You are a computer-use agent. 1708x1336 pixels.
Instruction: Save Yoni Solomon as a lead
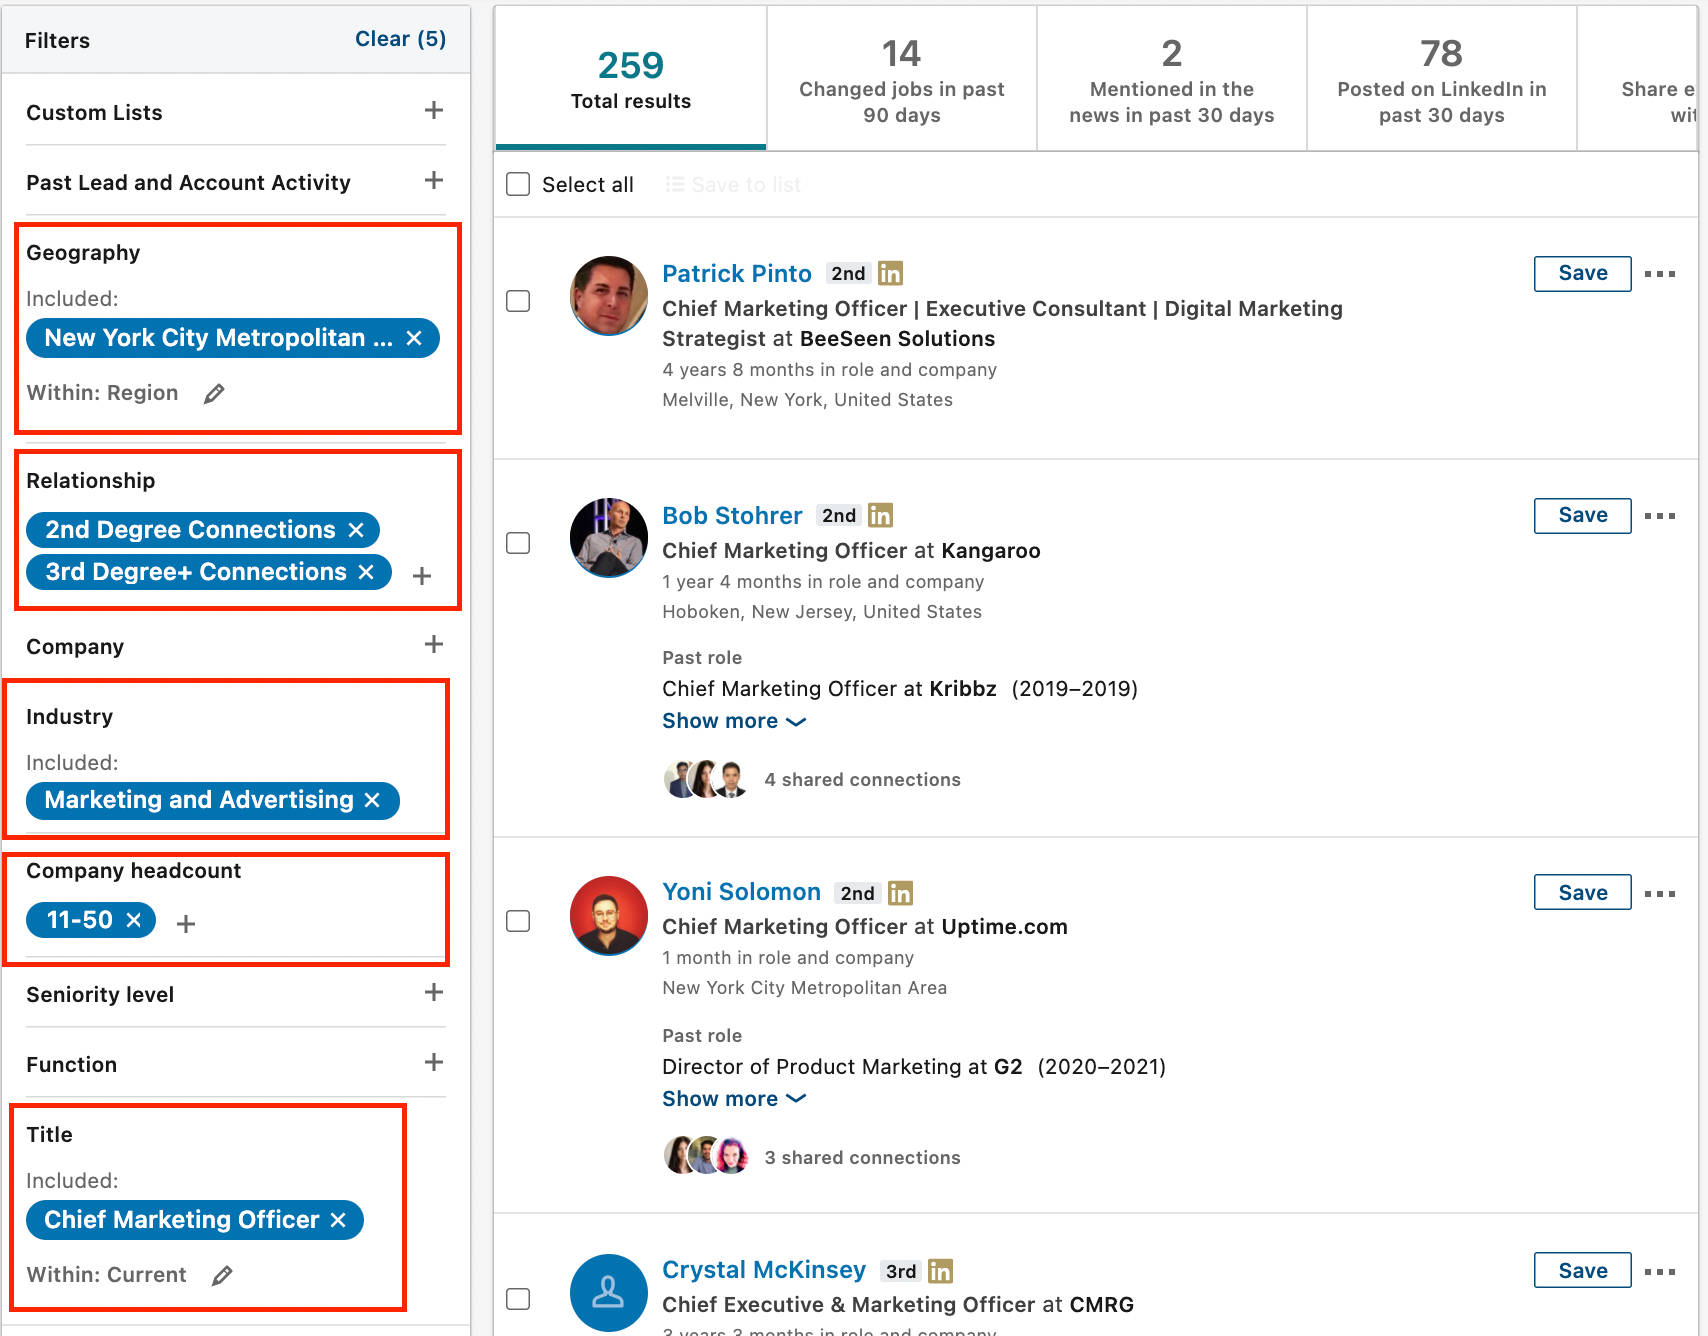click(x=1583, y=894)
